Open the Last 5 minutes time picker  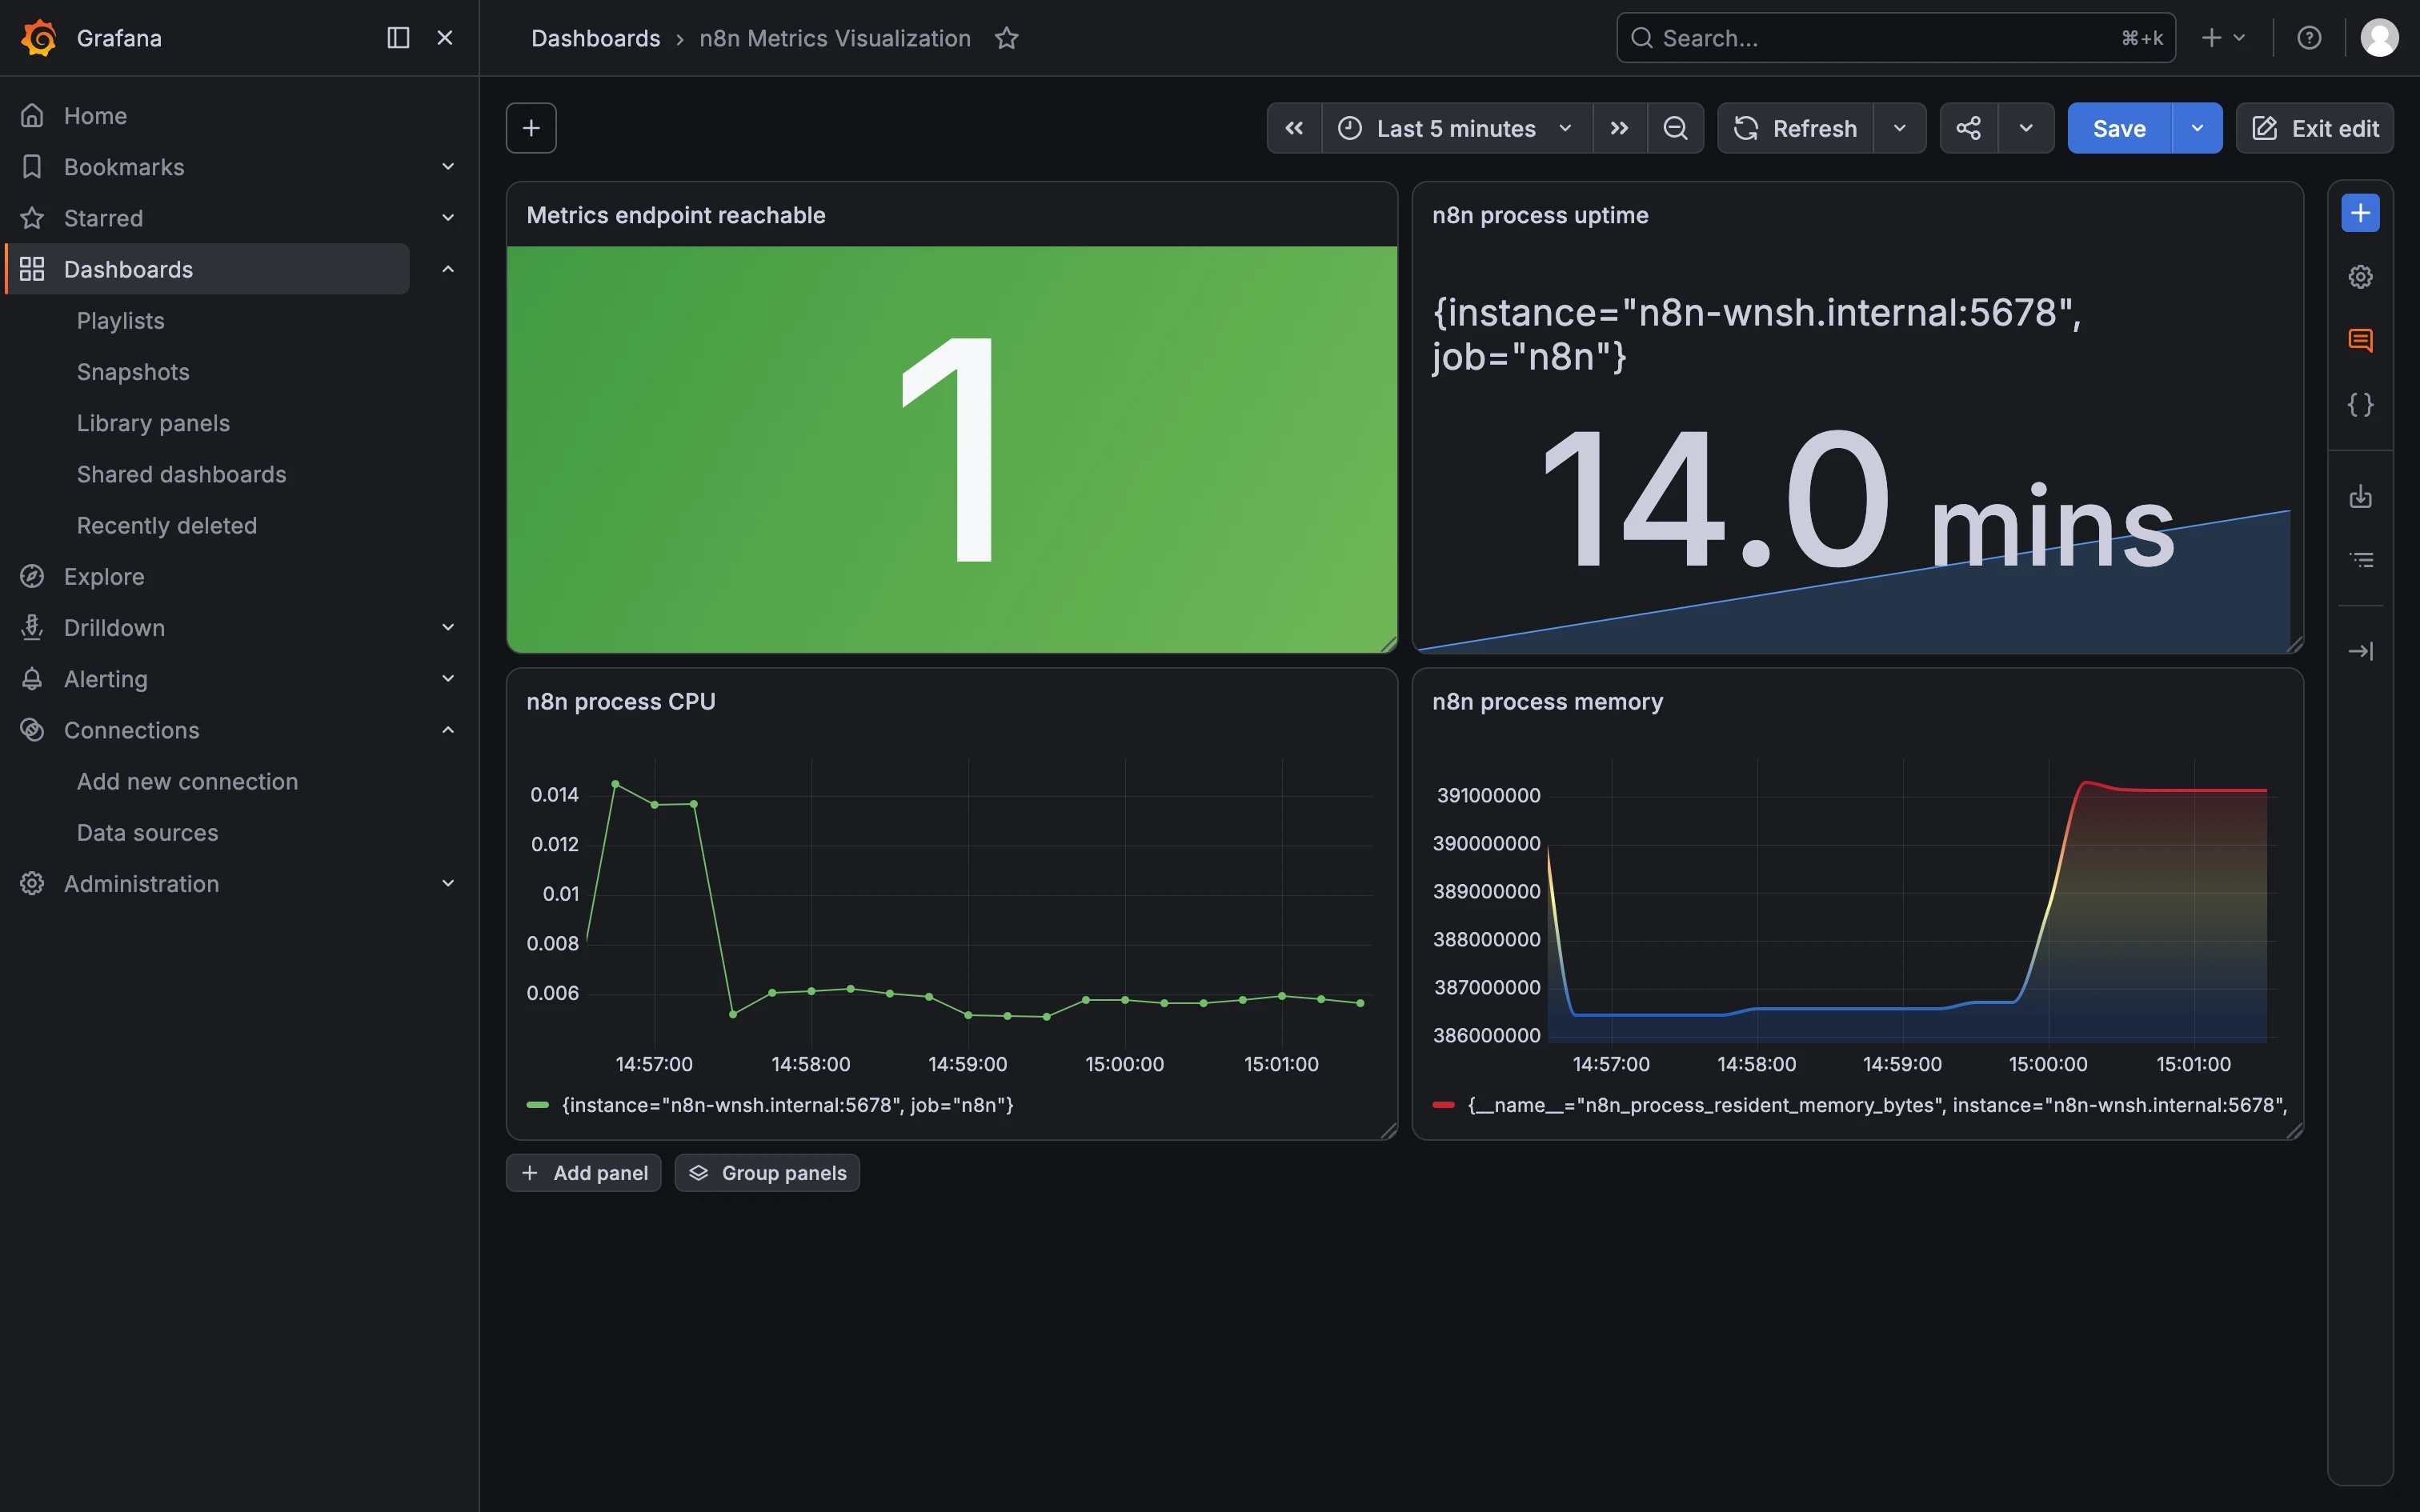(x=1456, y=128)
